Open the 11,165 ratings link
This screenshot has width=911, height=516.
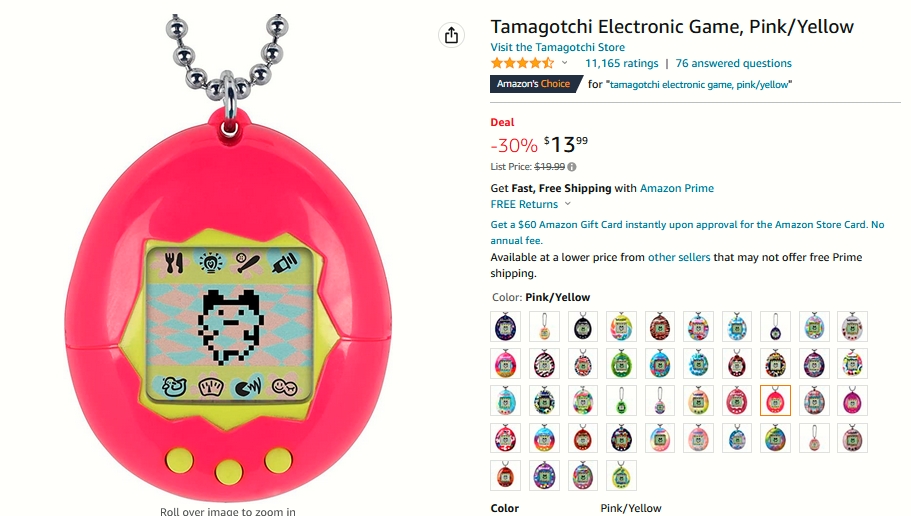(x=621, y=63)
